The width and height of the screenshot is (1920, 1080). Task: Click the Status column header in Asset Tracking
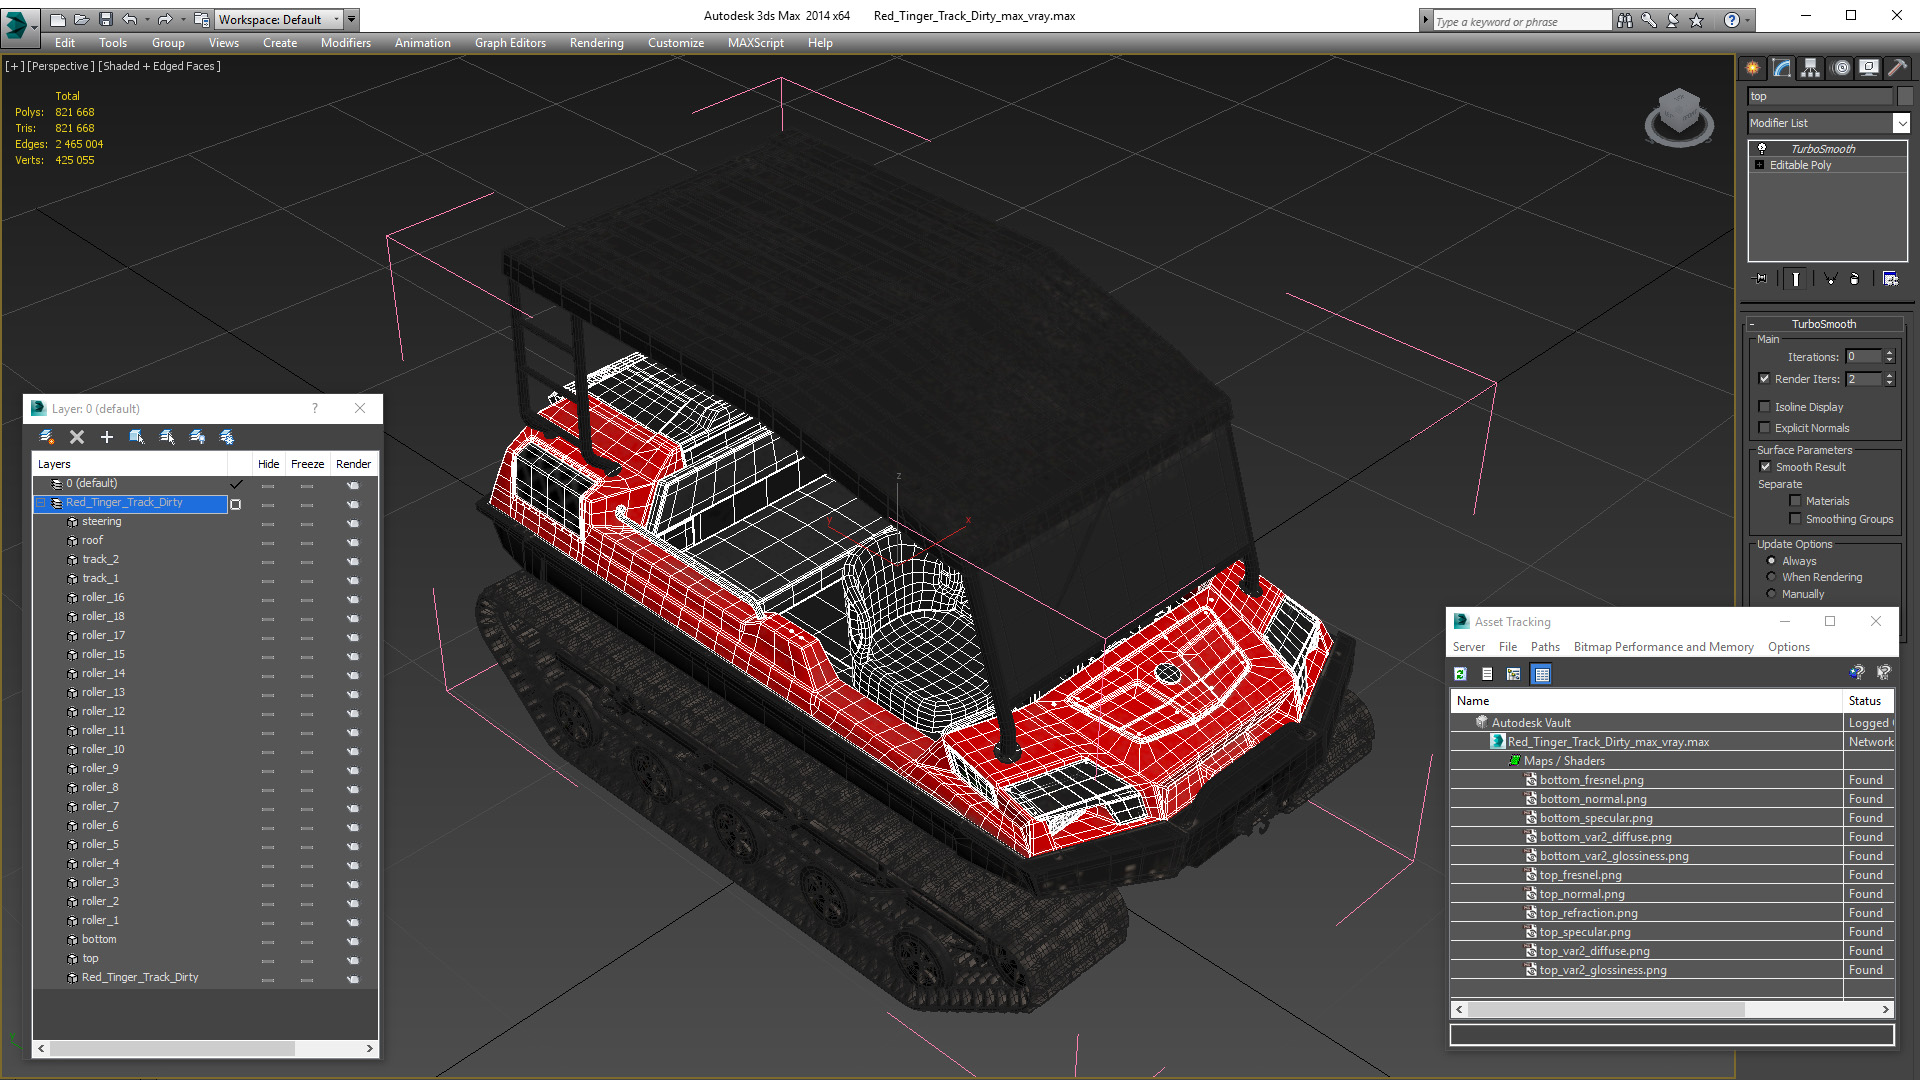(1868, 701)
